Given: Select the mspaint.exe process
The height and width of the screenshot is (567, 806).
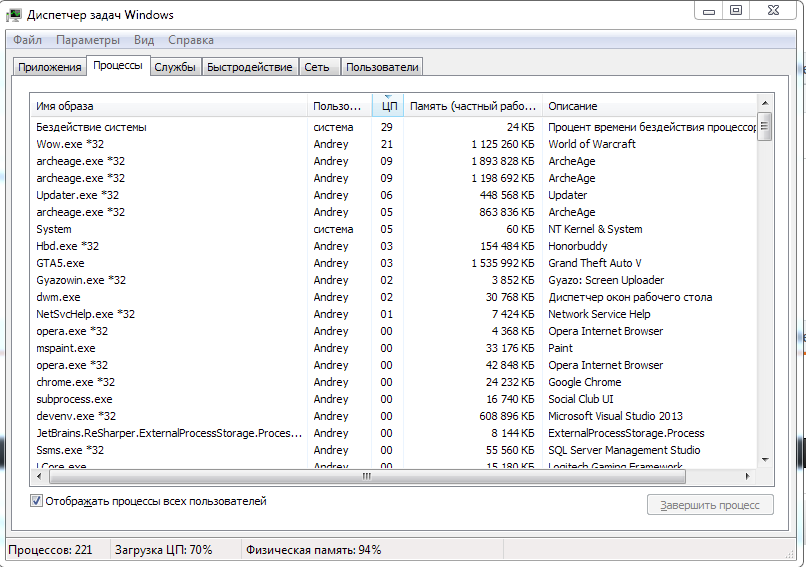Looking at the screenshot, I should pos(394,347).
